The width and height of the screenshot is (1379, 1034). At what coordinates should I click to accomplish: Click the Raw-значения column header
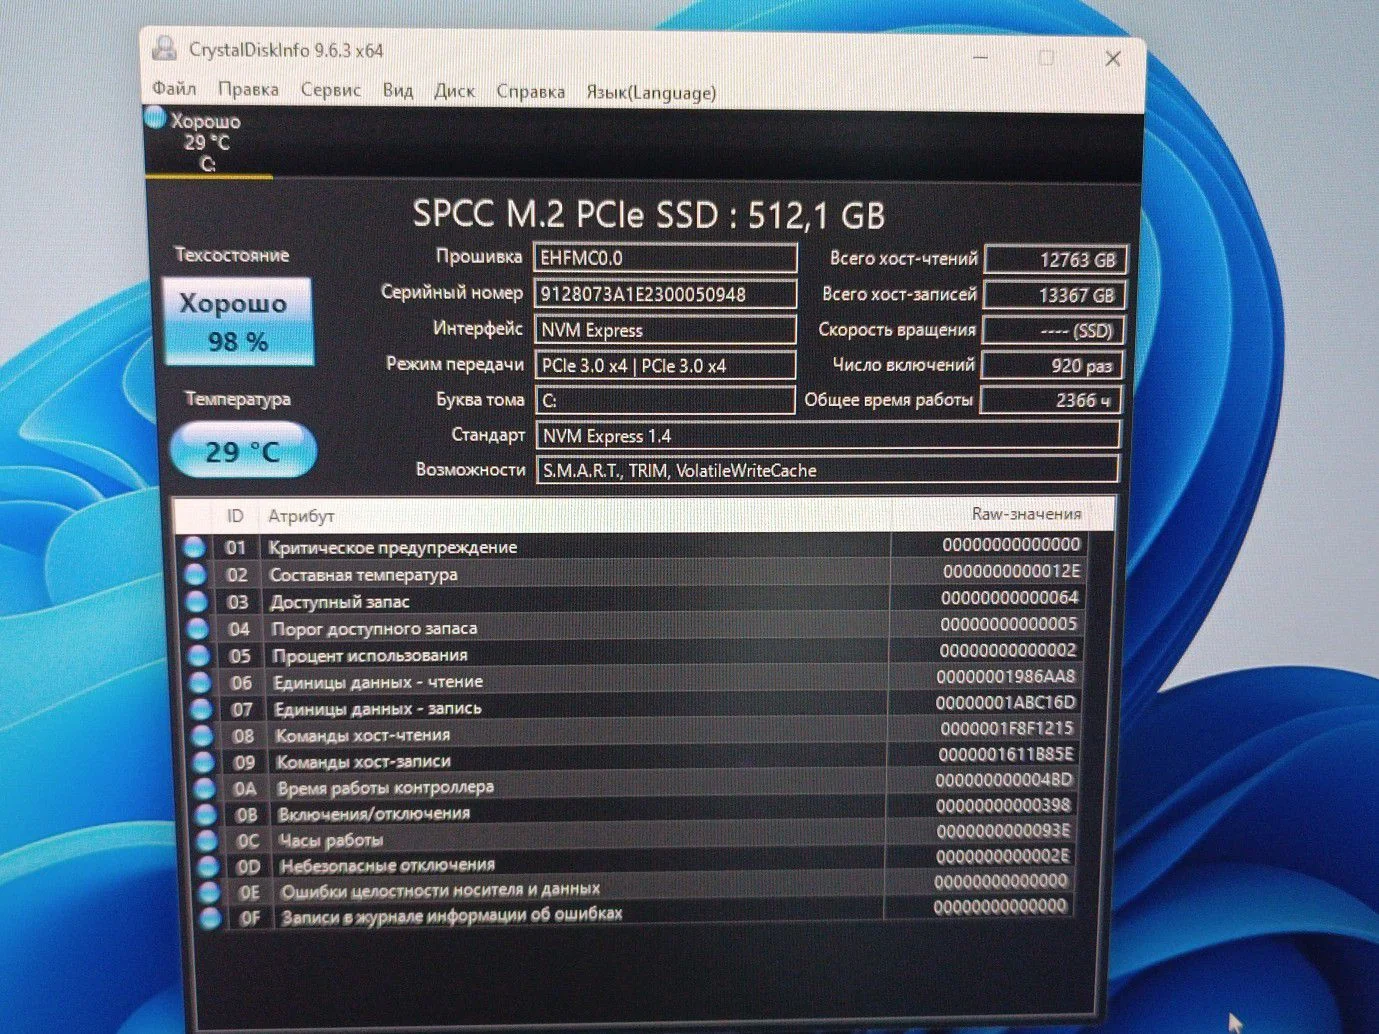tap(1026, 514)
